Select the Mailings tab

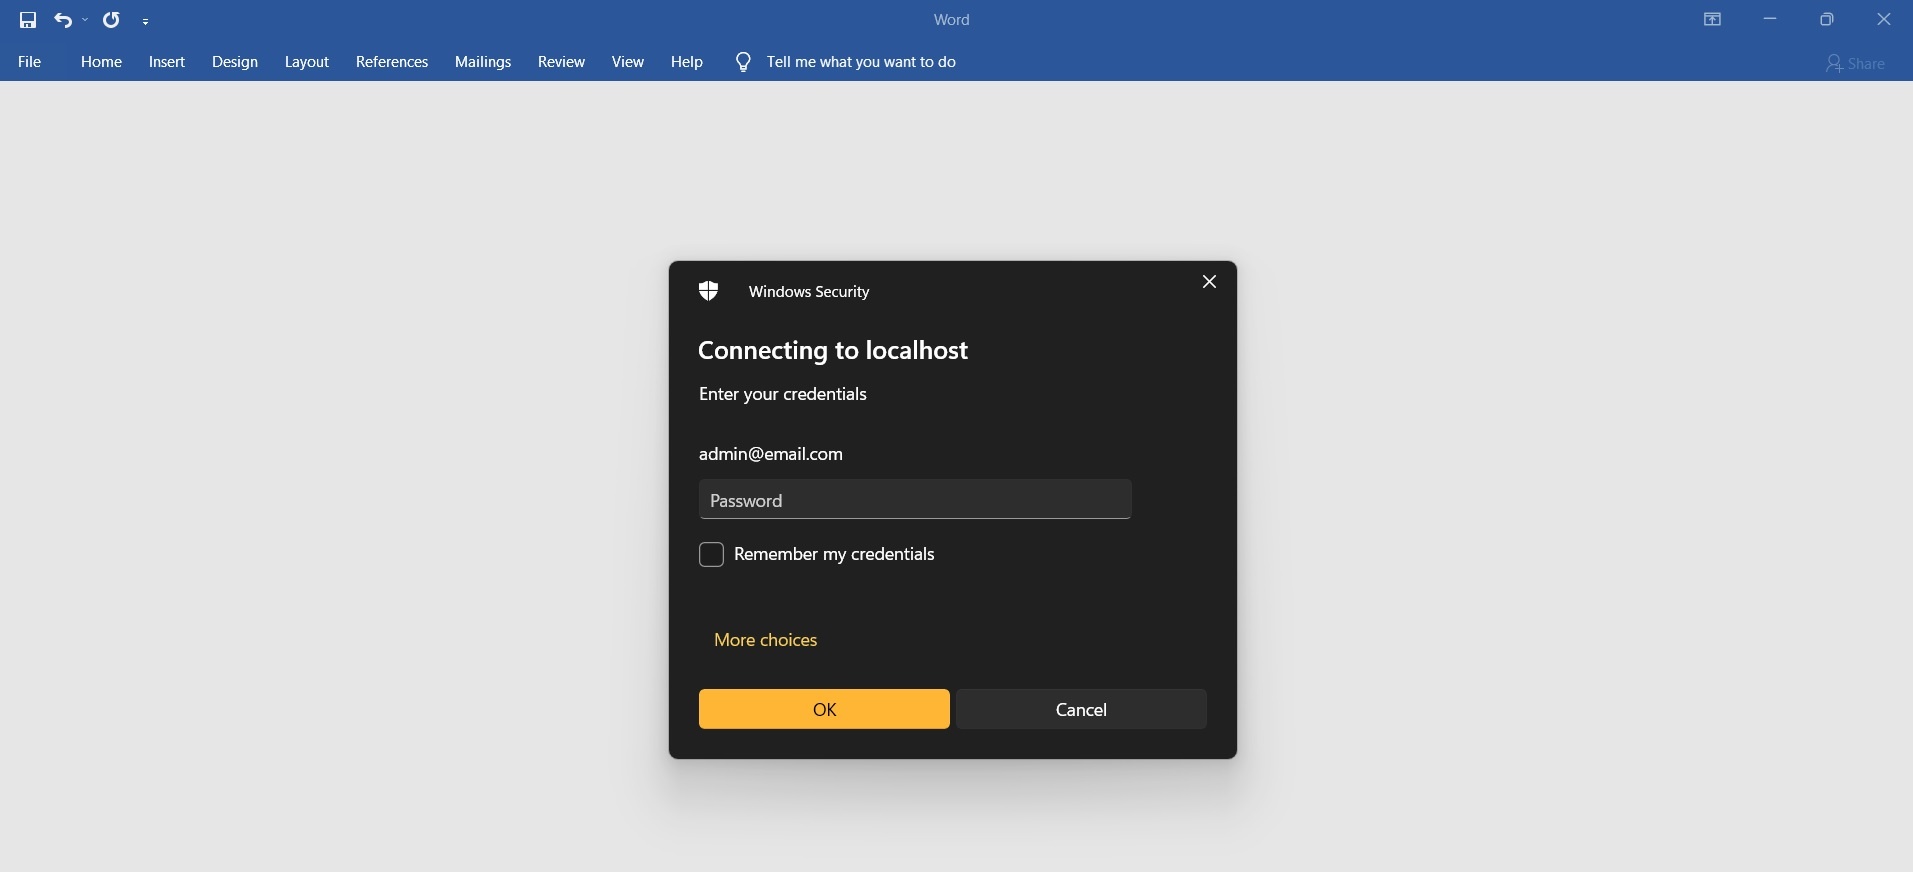tap(483, 62)
